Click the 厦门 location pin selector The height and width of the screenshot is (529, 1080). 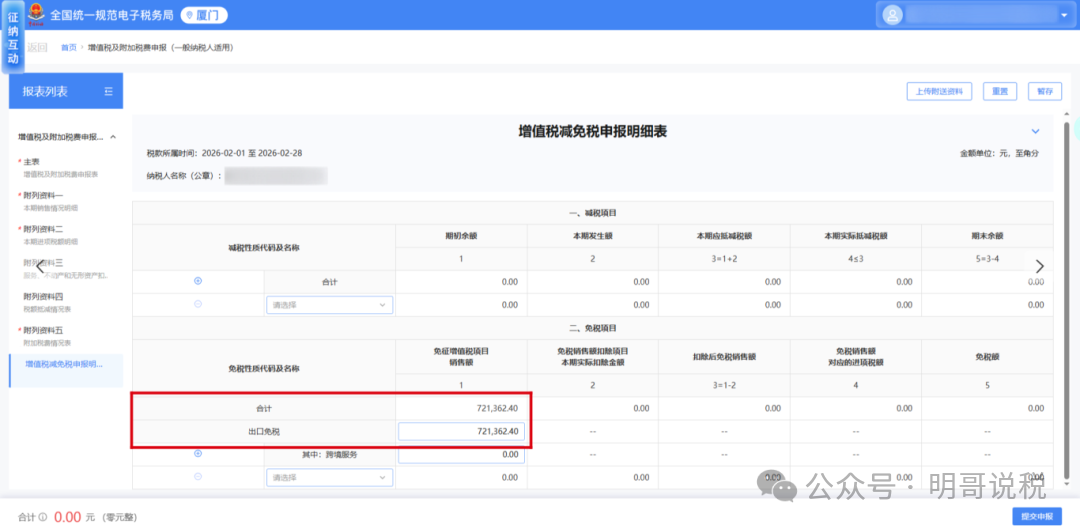click(x=198, y=15)
